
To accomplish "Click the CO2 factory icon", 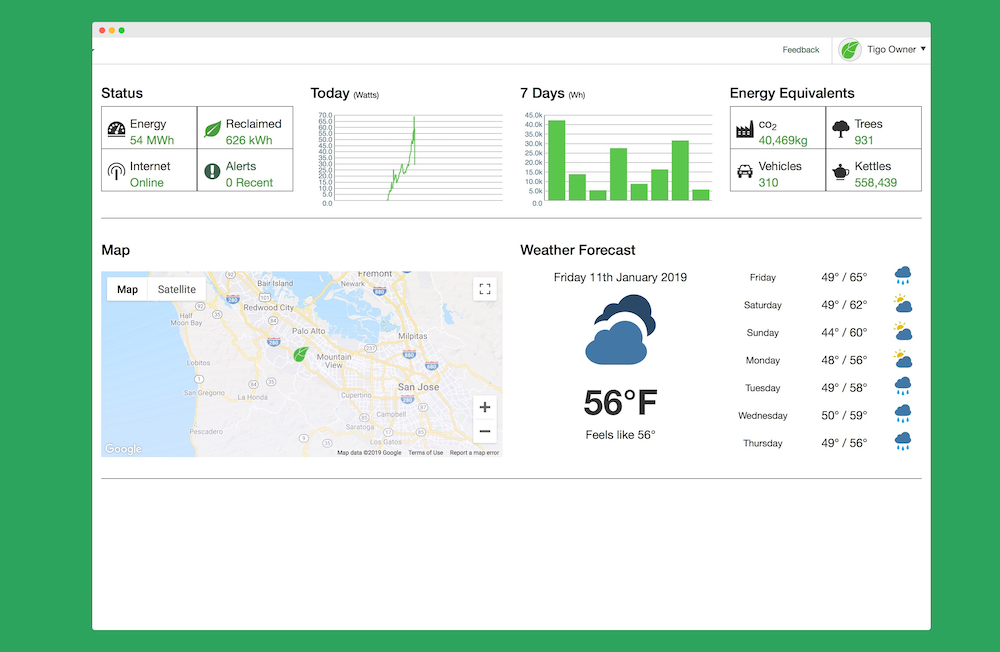I will [x=744, y=129].
